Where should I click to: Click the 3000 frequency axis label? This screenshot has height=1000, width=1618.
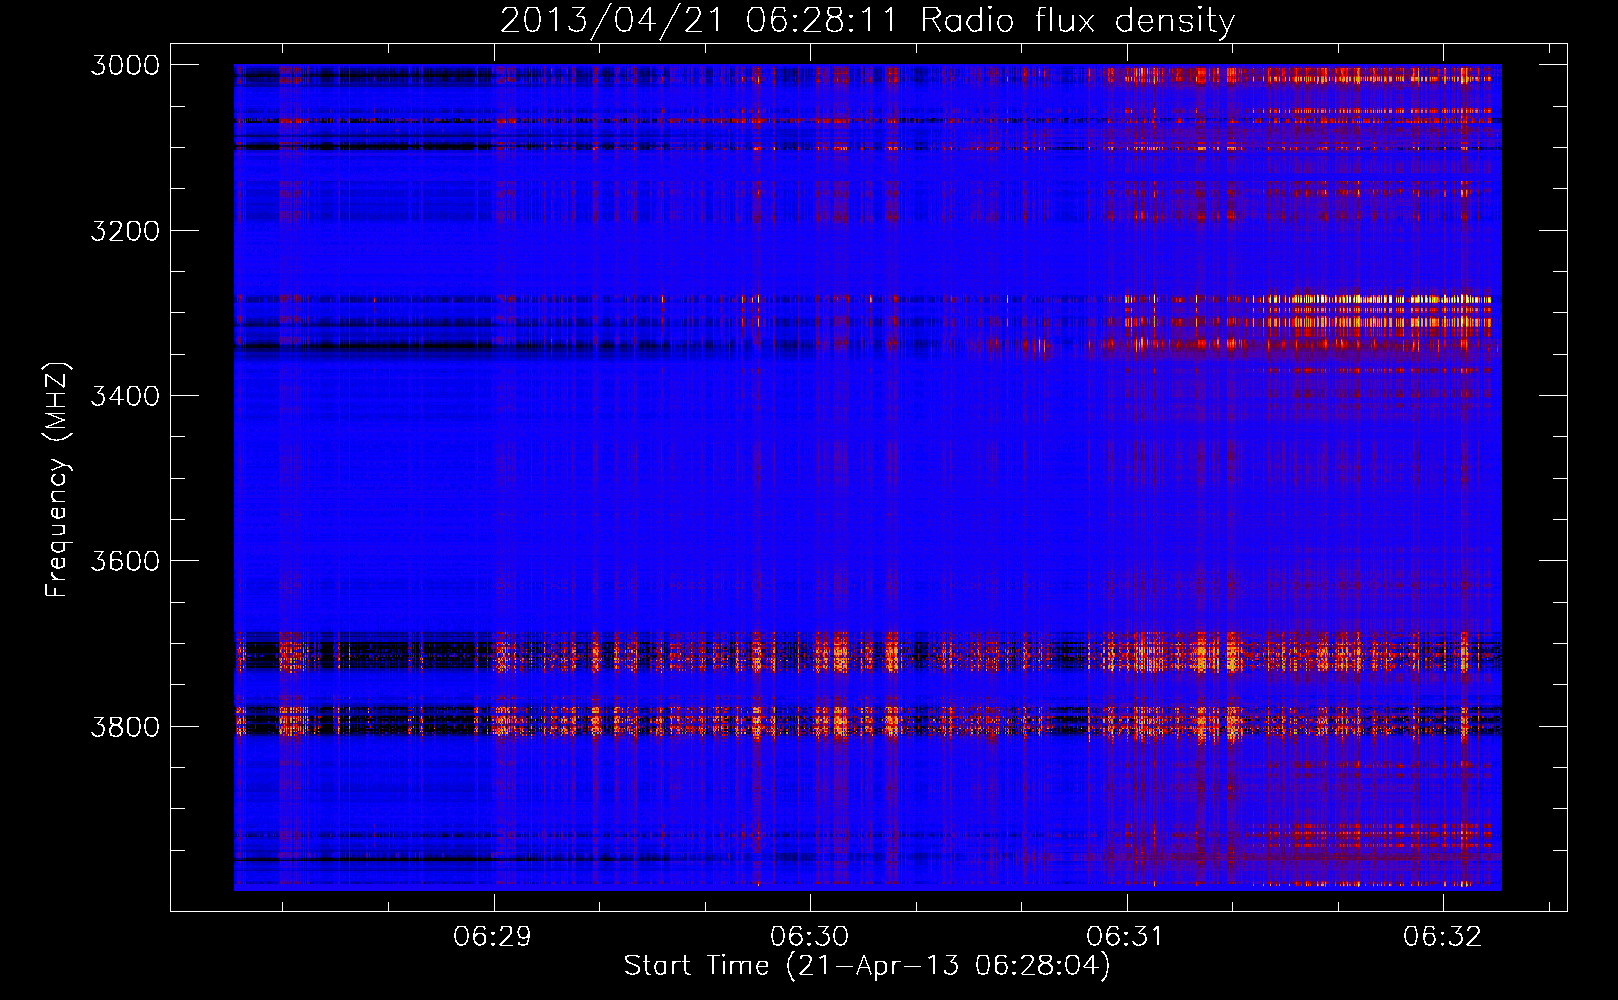pos(125,65)
